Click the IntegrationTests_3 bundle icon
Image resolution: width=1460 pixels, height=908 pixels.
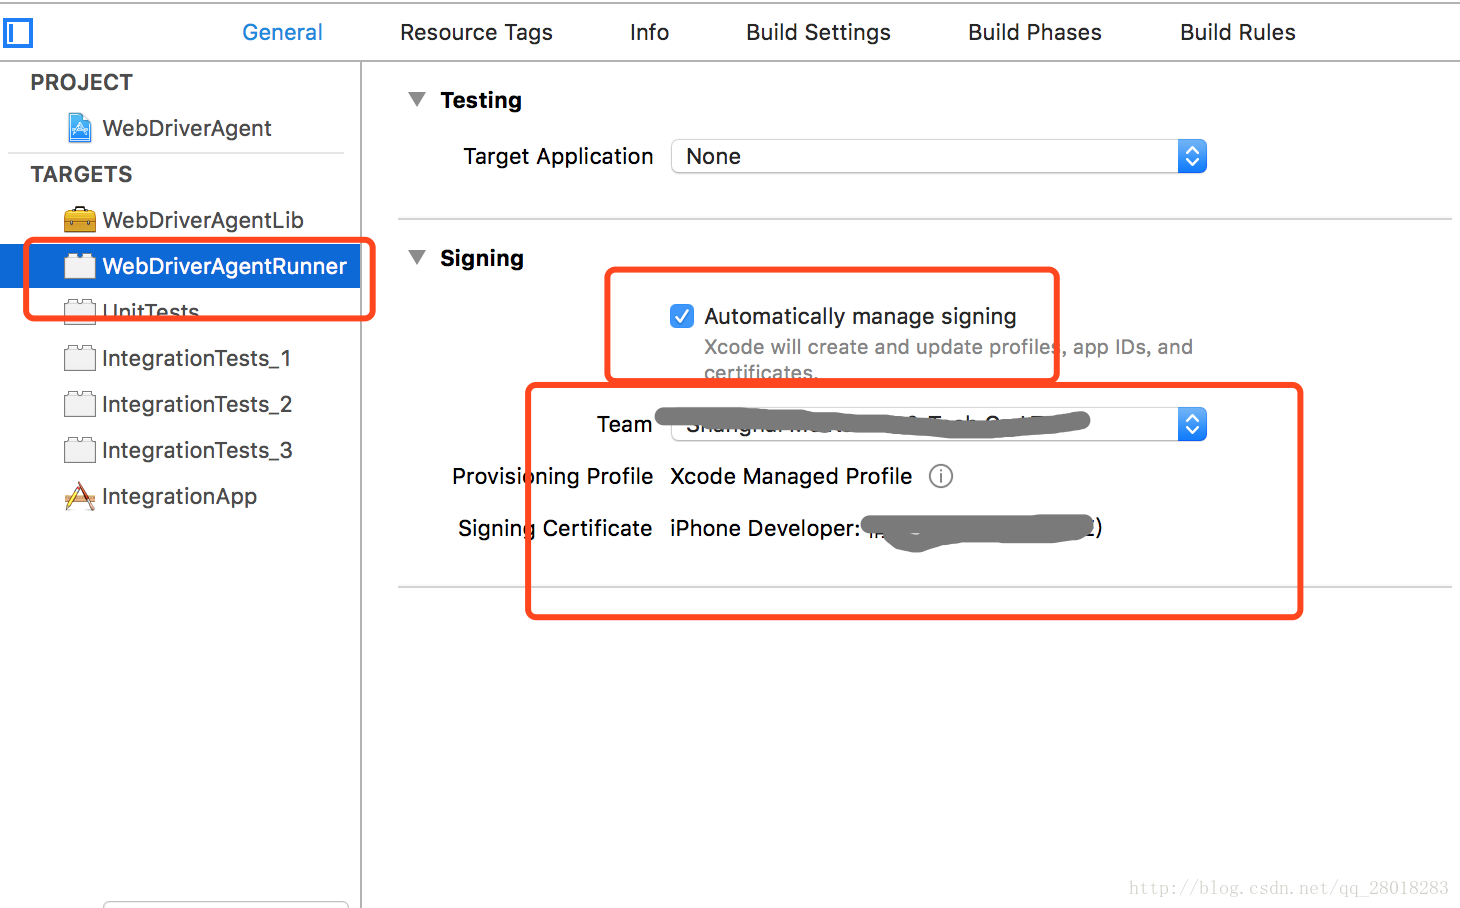coord(79,450)
